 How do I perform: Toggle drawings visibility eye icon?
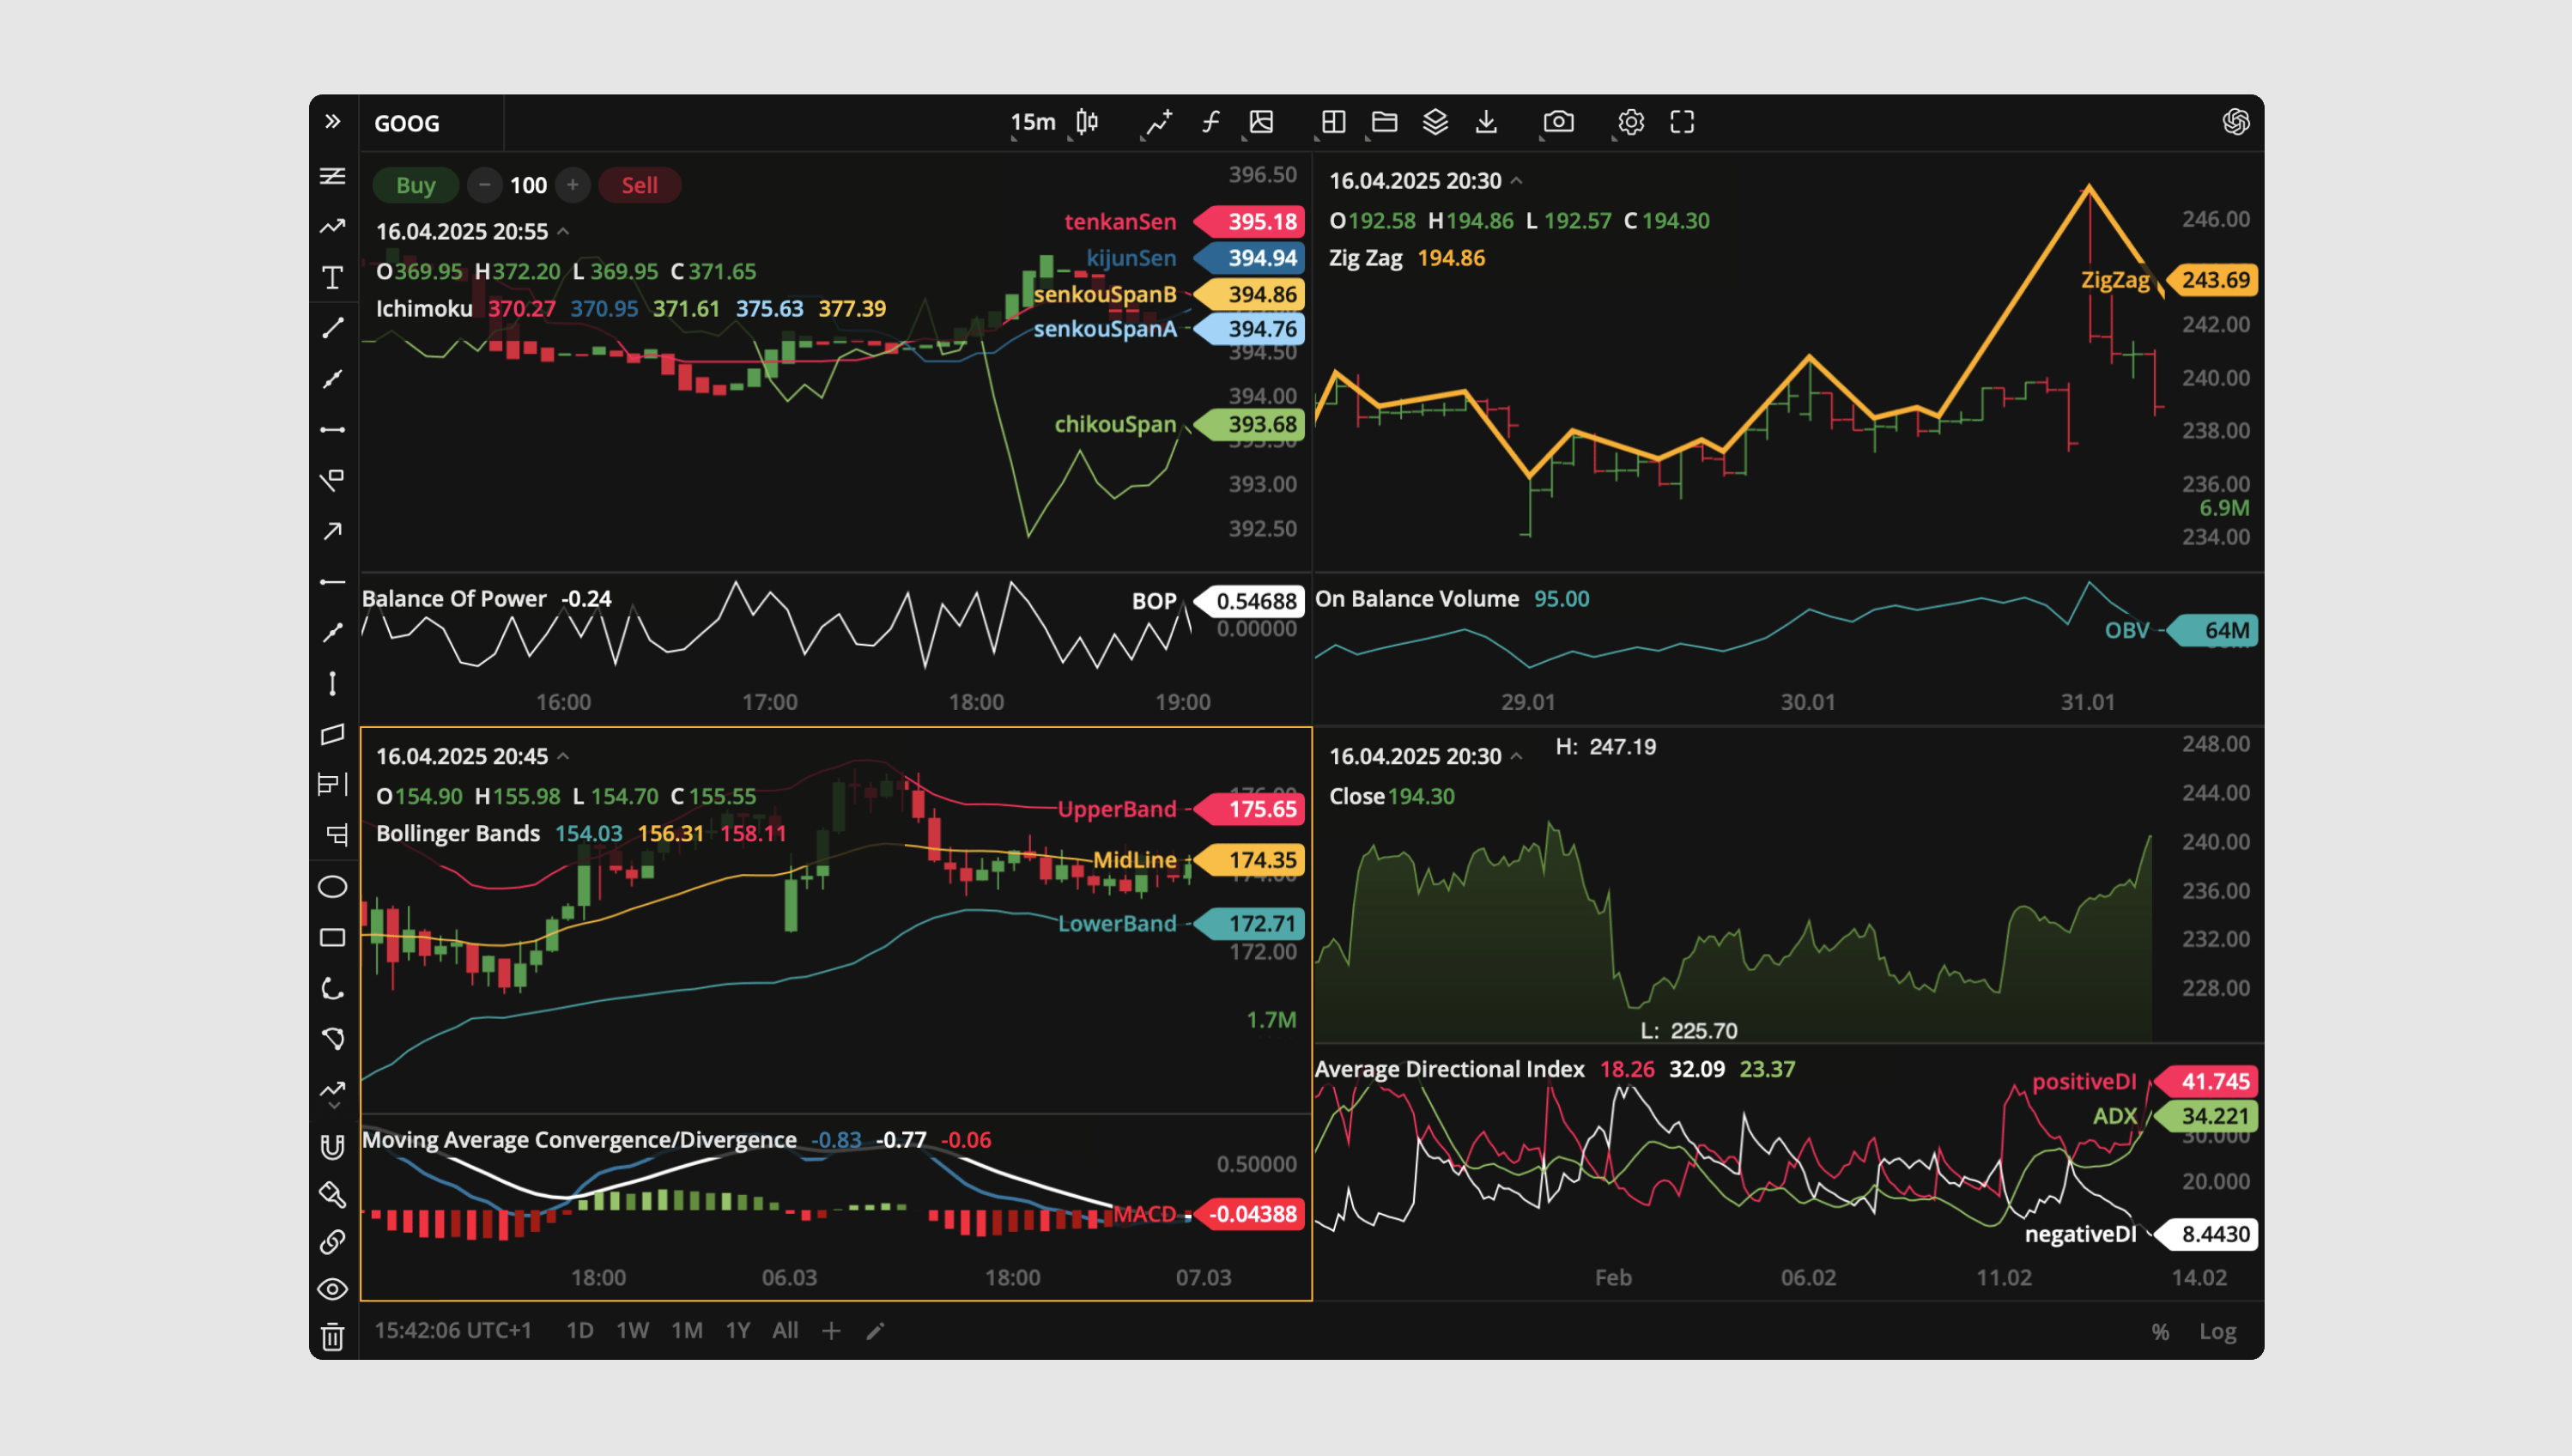tap(333, 1289)
